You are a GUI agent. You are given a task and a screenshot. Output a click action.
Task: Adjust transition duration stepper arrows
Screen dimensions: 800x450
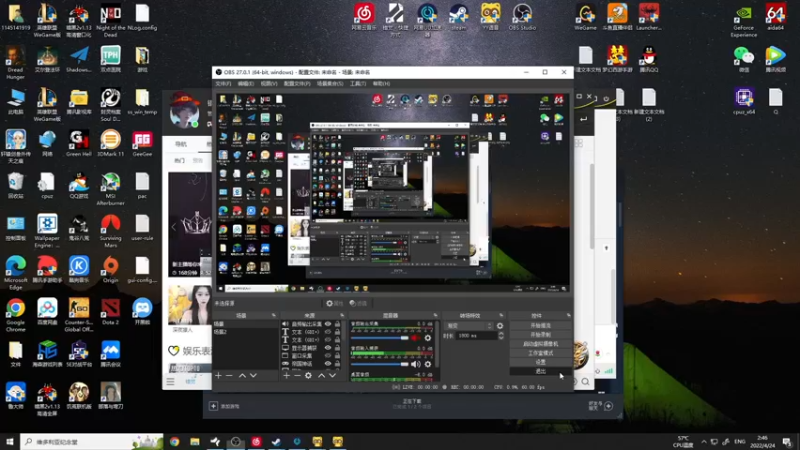pyautogui.click(x=501, y=336)
